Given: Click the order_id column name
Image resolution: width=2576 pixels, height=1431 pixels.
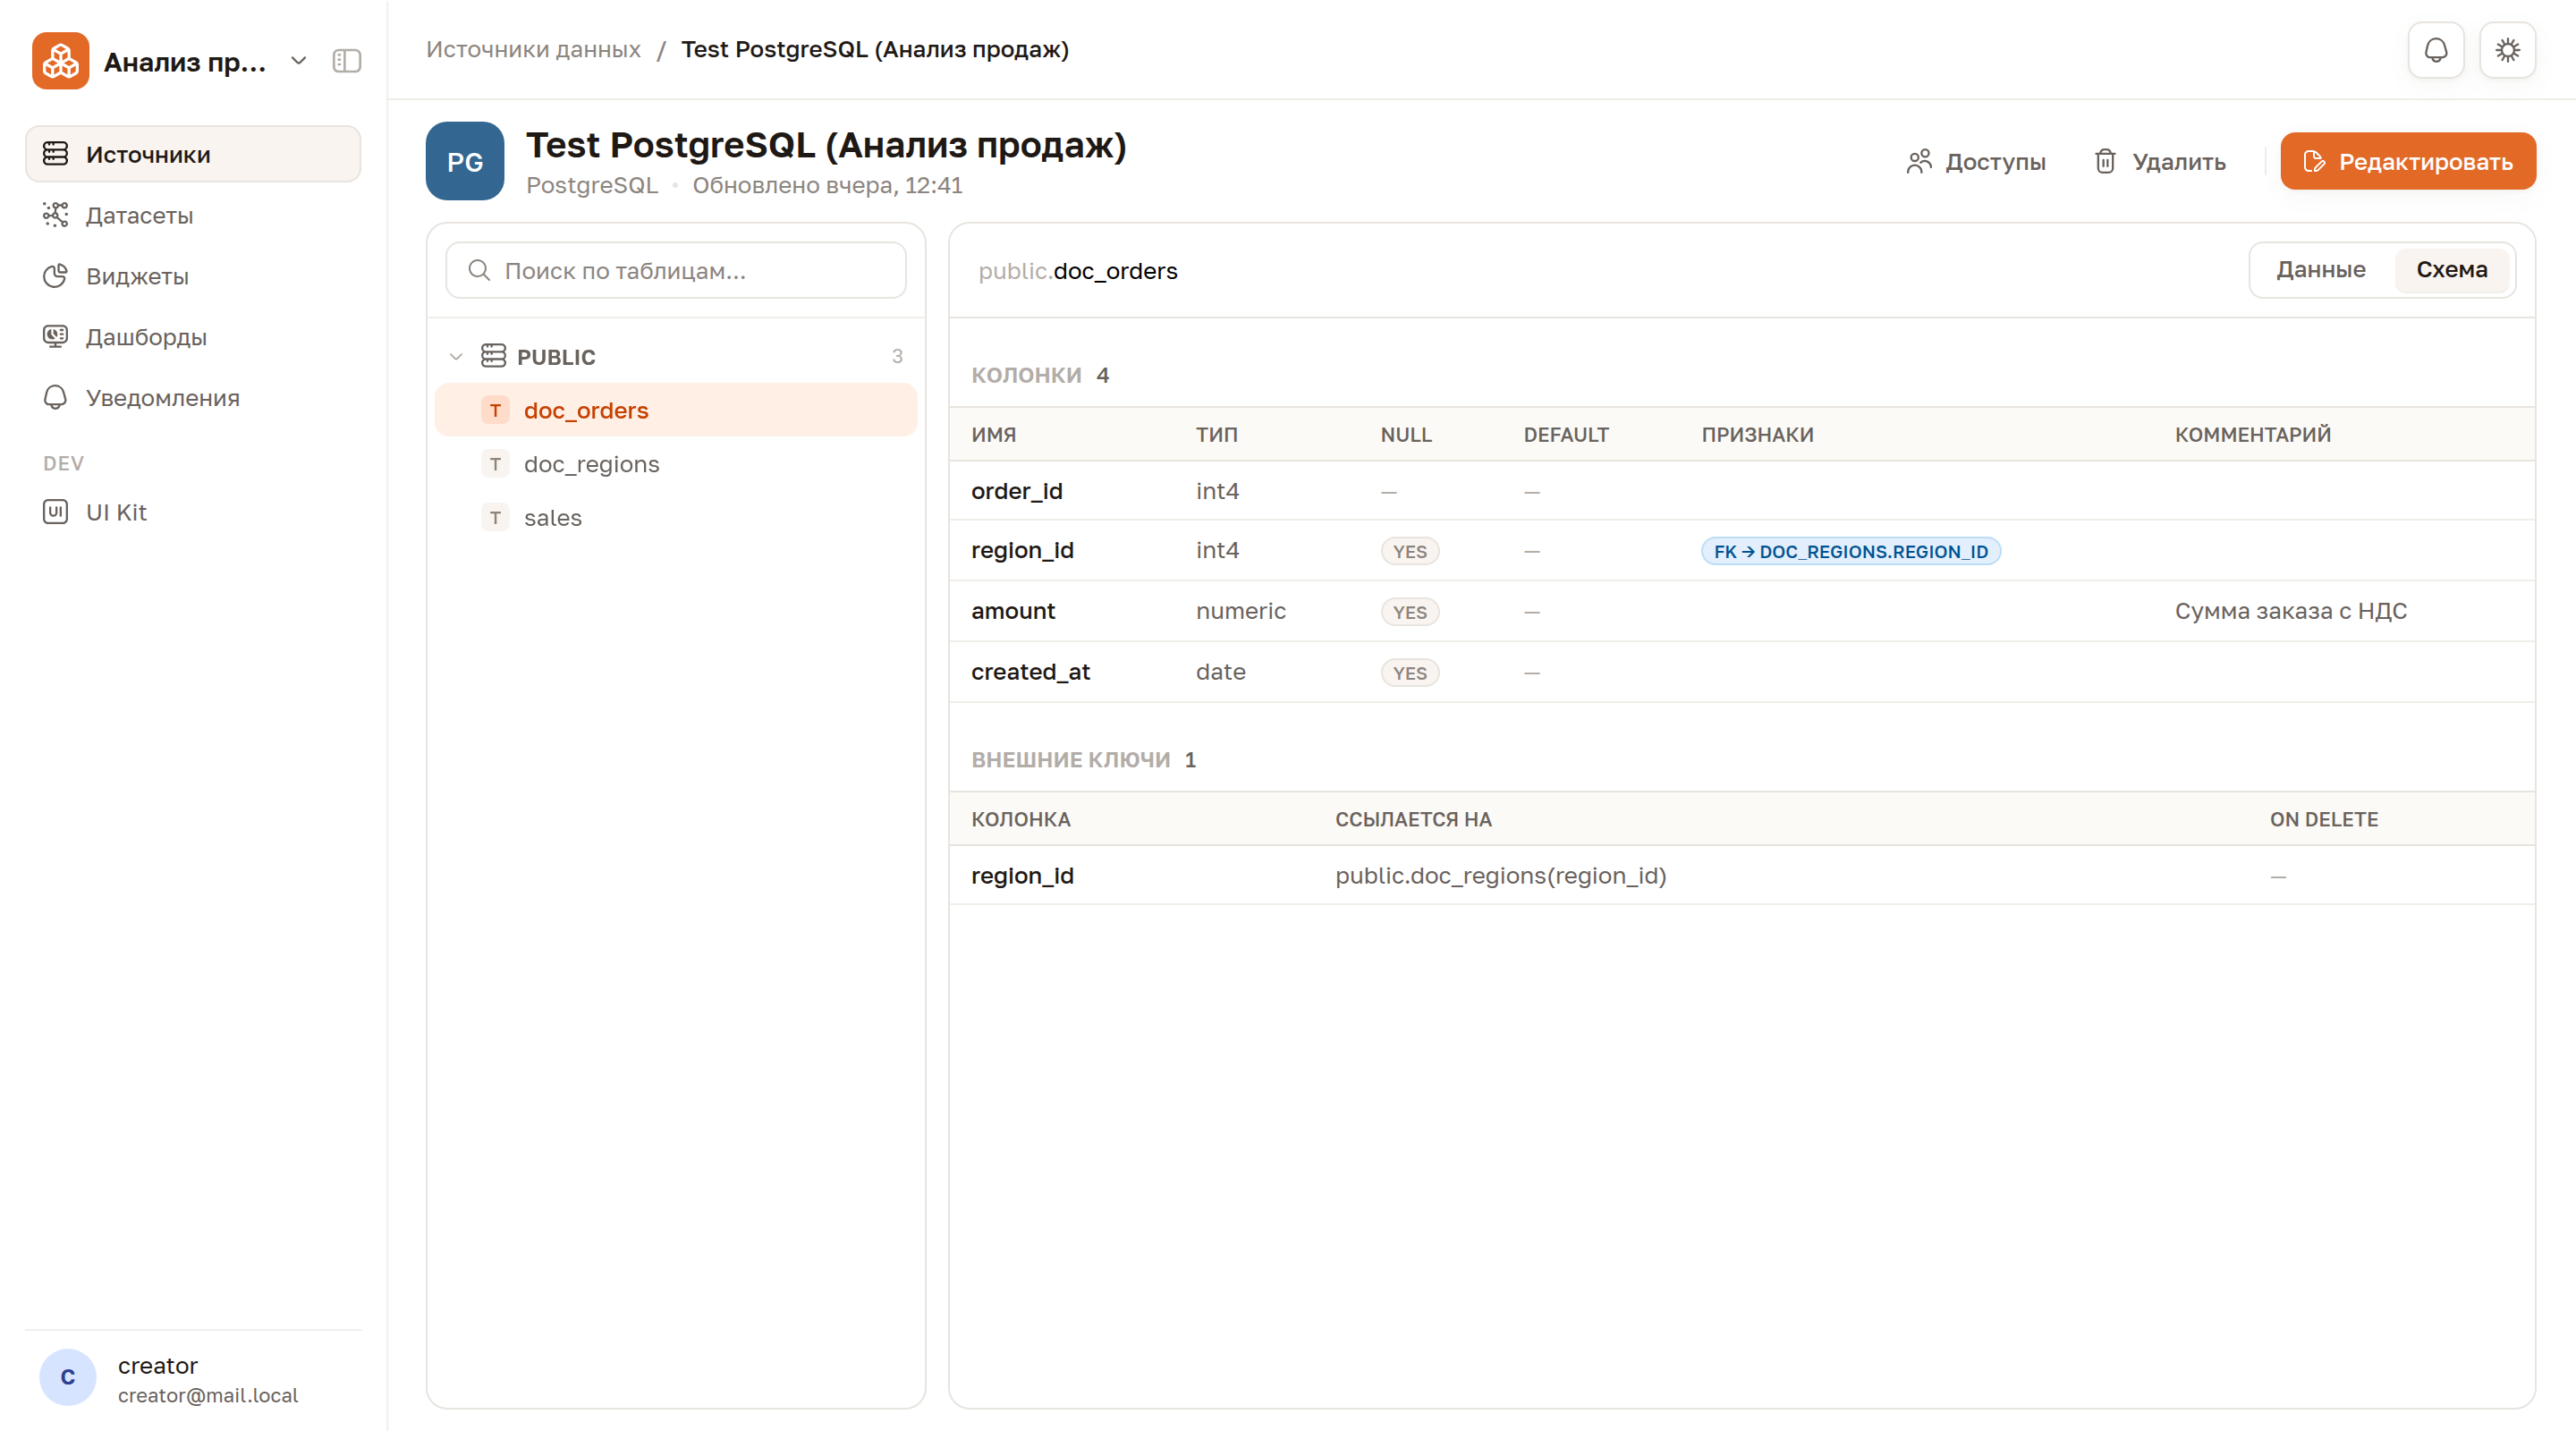Looking at the screenshot, I should click(1017, 491).
